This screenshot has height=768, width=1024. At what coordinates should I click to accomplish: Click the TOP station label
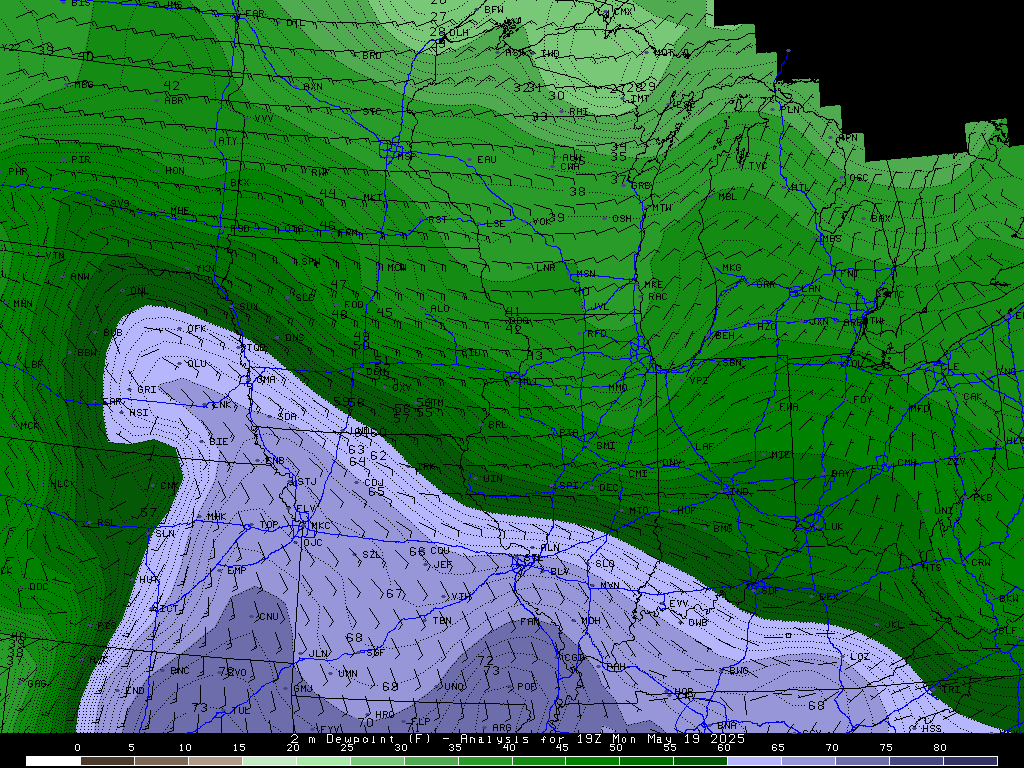(268, 525)
